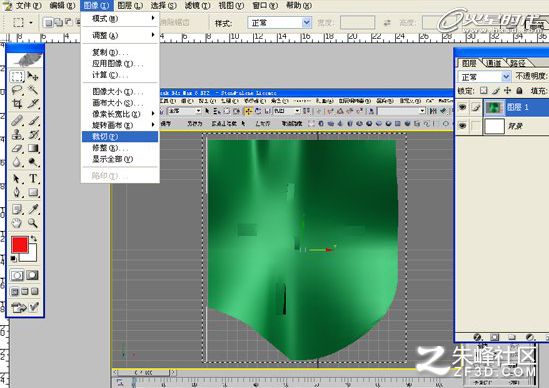Toggle Quick Mask mode button
This screenshot has height=388, width=549.
tap(32, 275)
